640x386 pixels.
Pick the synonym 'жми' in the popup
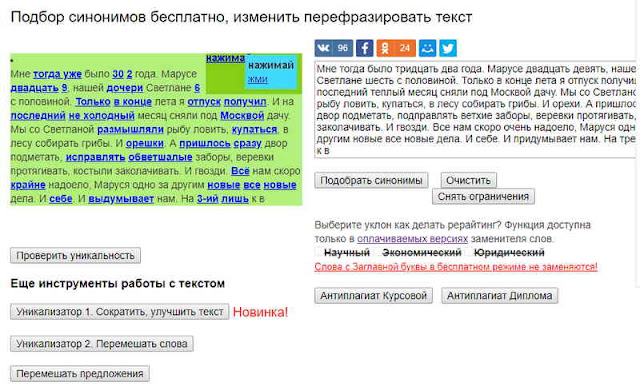(258, 79)
